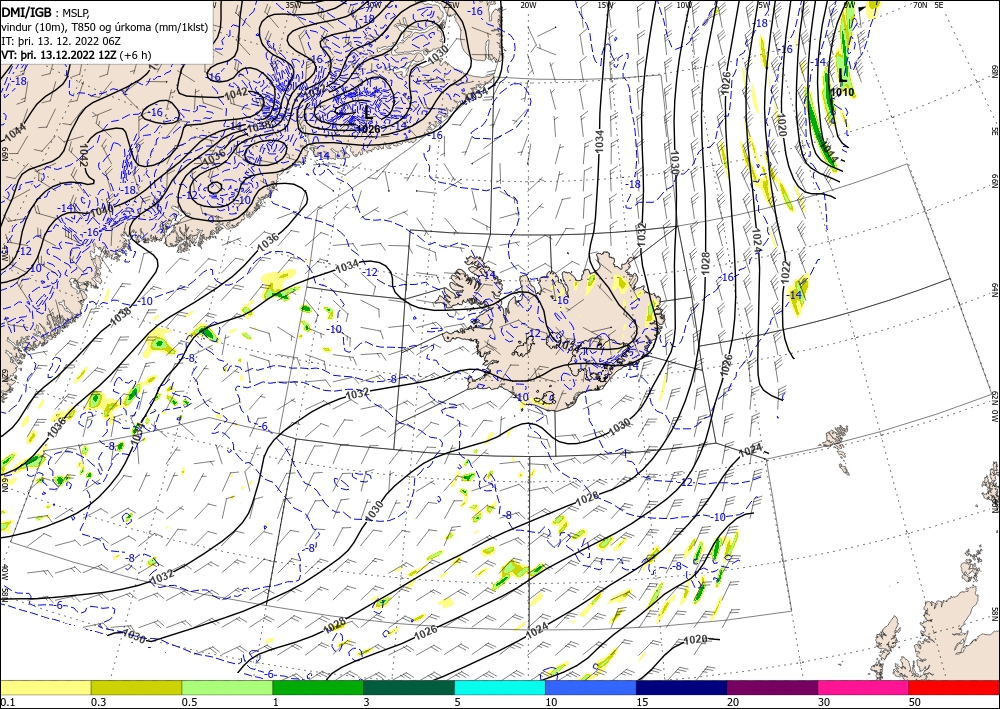The width and height of the screenshot is (1000, 709).
Task: Click the pale yellow 0.1–0.3 legend swatch
Action: (45, 687)
